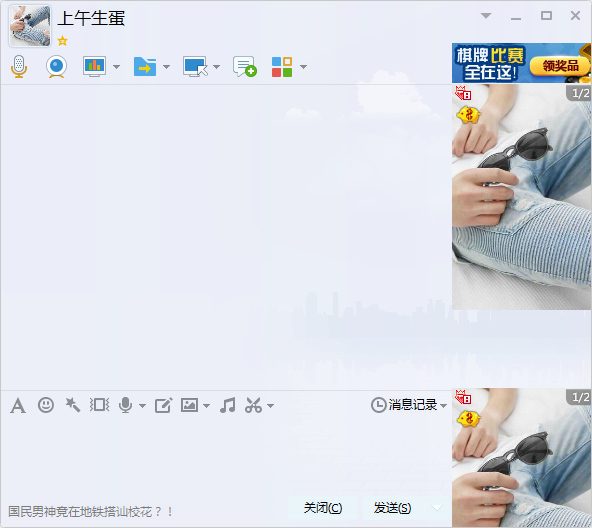Expand the screenshot options dropdown arrow
Viewport: 592px width, 528px height.
point(270,406)
